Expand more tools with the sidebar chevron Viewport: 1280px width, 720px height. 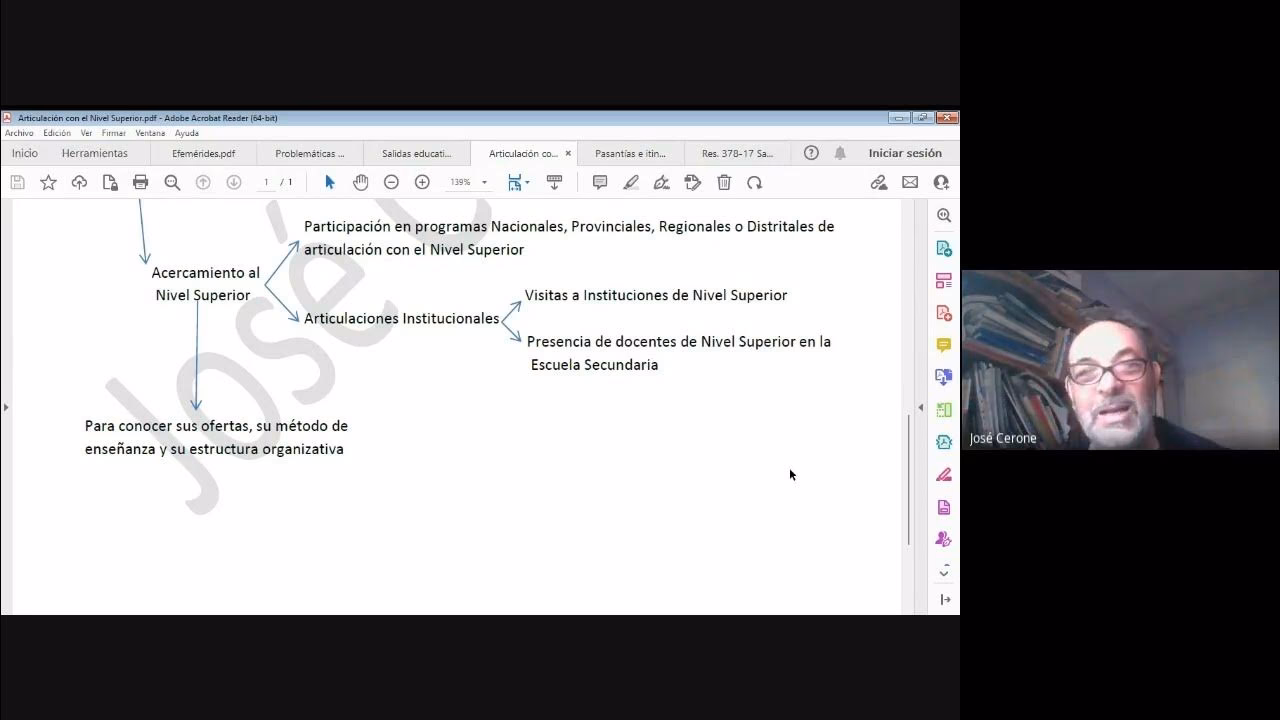click(943, 570)
